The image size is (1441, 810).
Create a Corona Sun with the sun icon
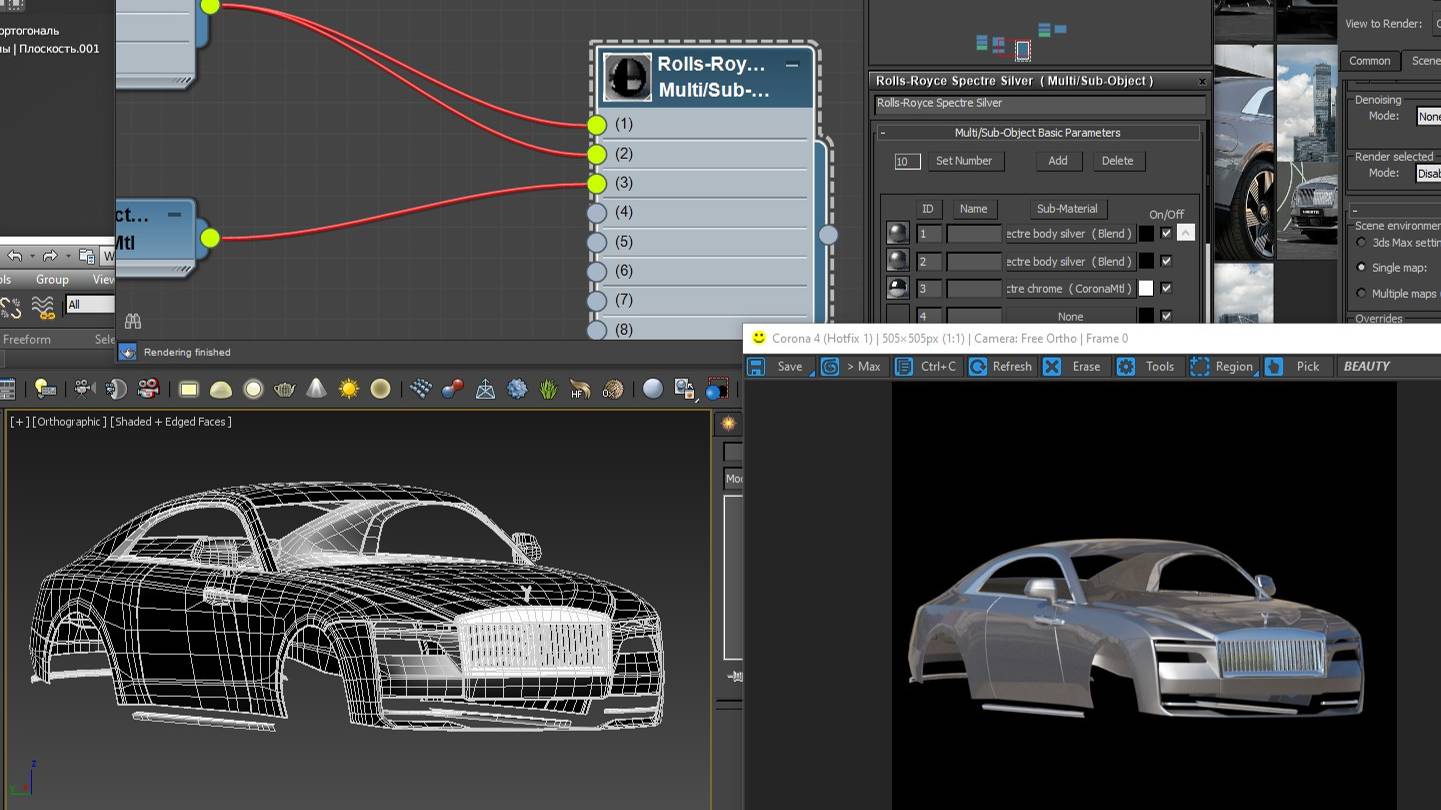coord(348,389)
